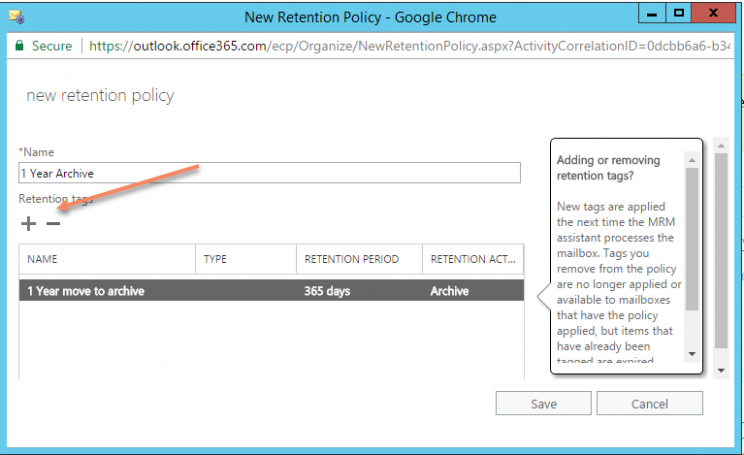Click the Cancel button
Screen dimensions: 744x455
coord(649,404)
